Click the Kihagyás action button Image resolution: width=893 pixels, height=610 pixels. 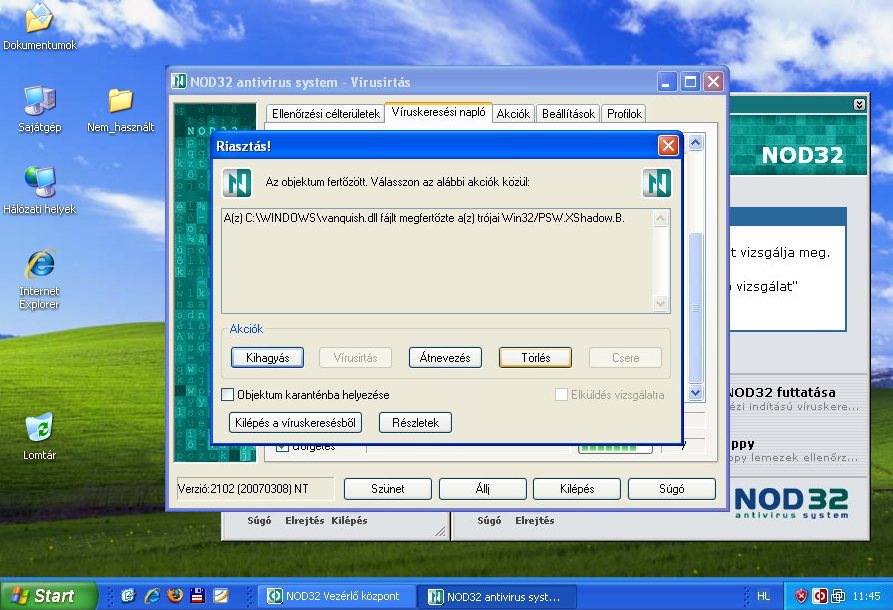(x=267, y=358)
